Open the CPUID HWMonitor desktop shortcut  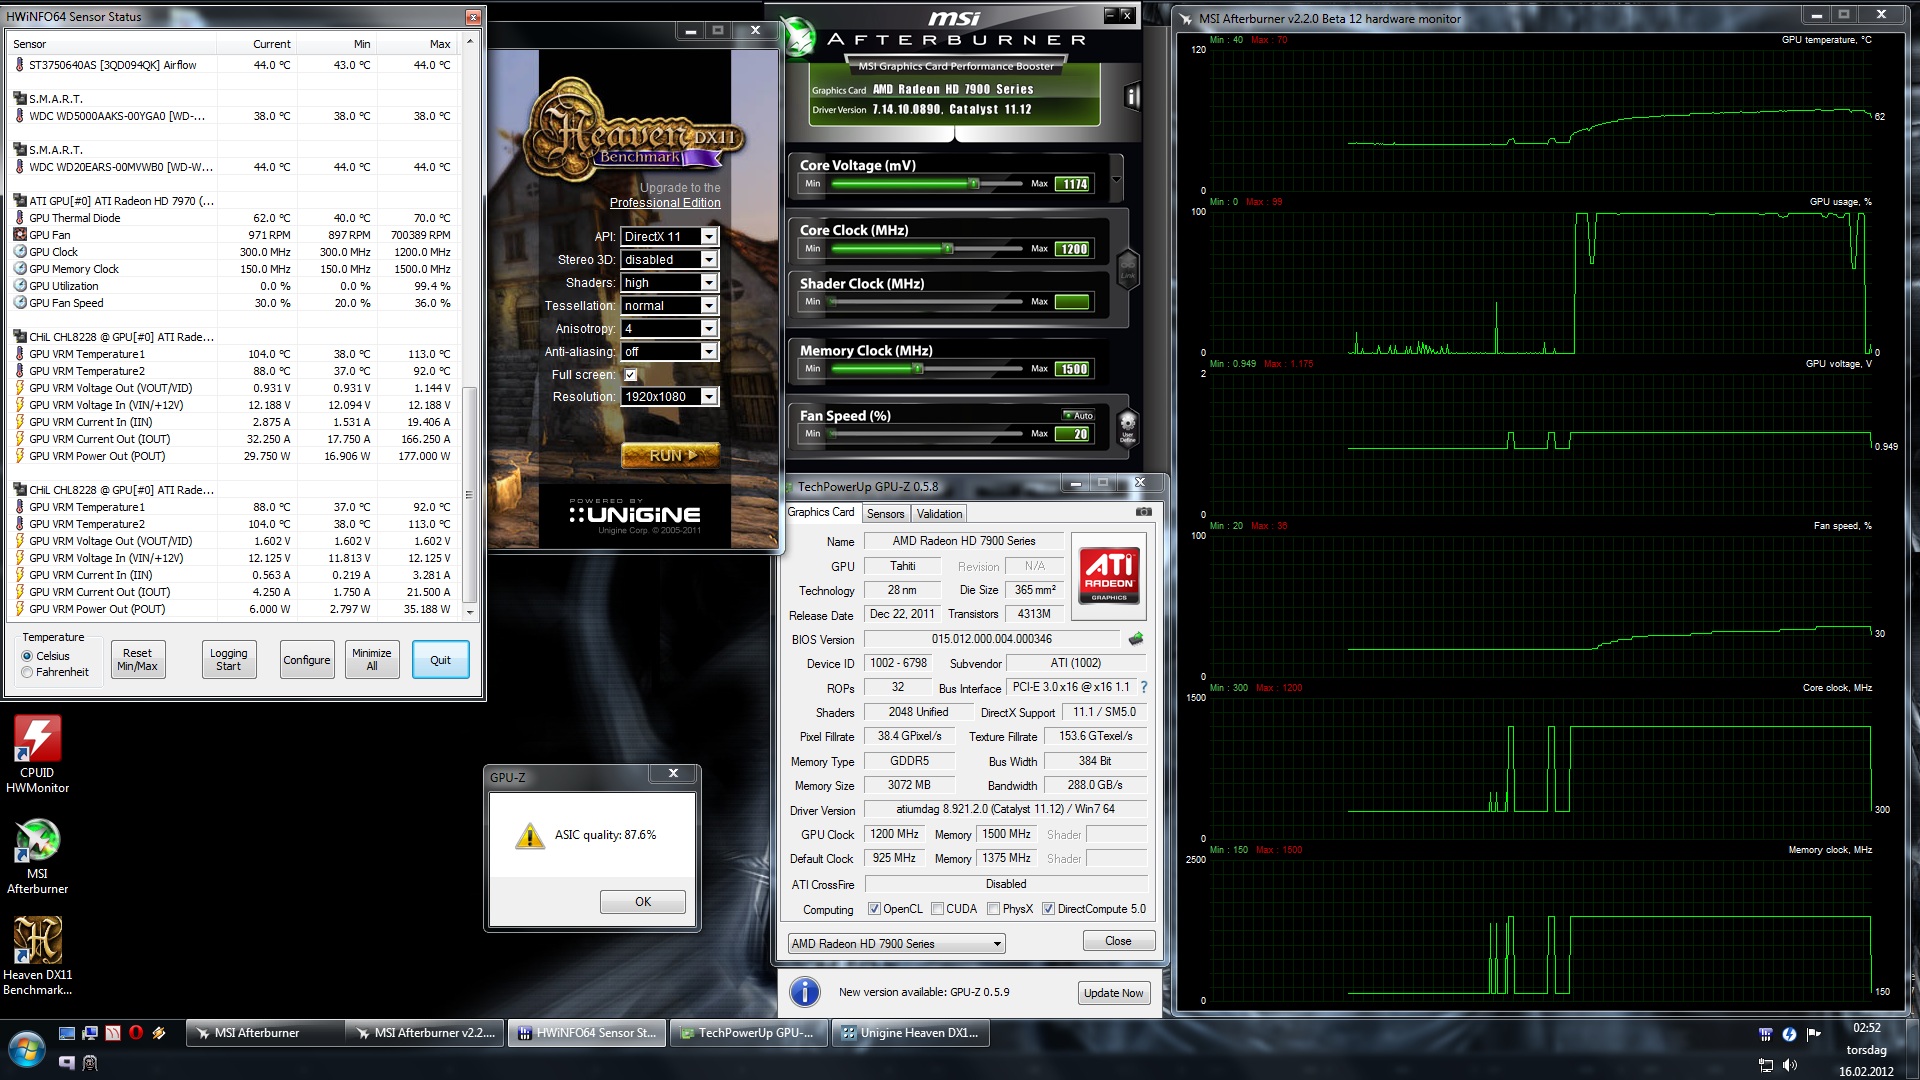point(37,754)
